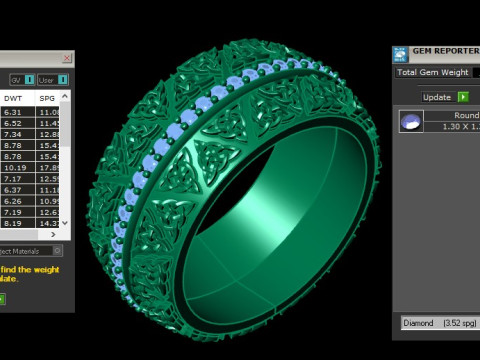The width and height of the screenshot is (480, 360).
Task: Select the Round gem entry text
Action: [466, 115]
